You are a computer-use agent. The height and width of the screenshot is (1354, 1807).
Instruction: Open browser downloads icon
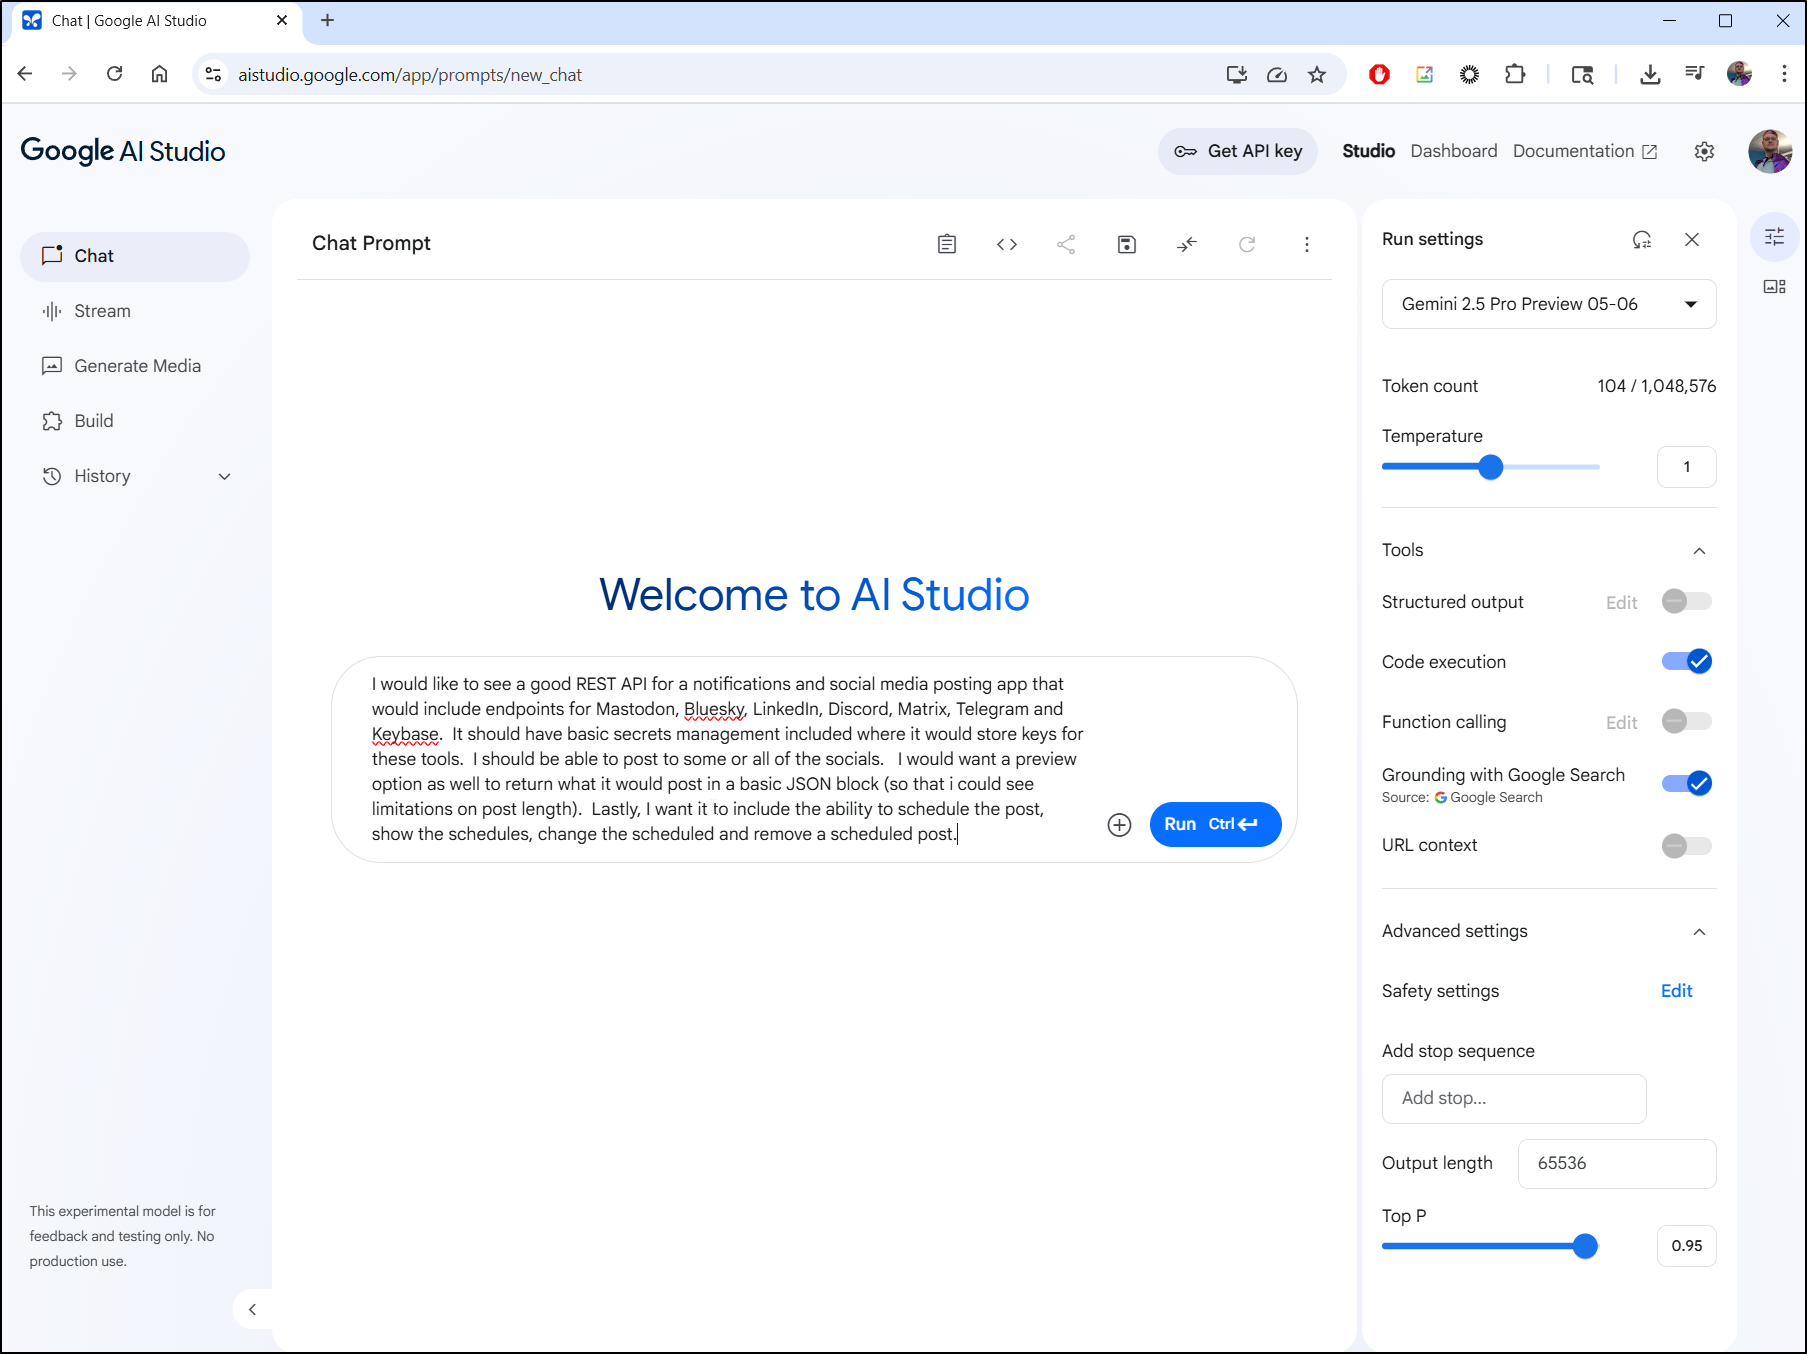pyautogui.click(x=1650, y=74)
